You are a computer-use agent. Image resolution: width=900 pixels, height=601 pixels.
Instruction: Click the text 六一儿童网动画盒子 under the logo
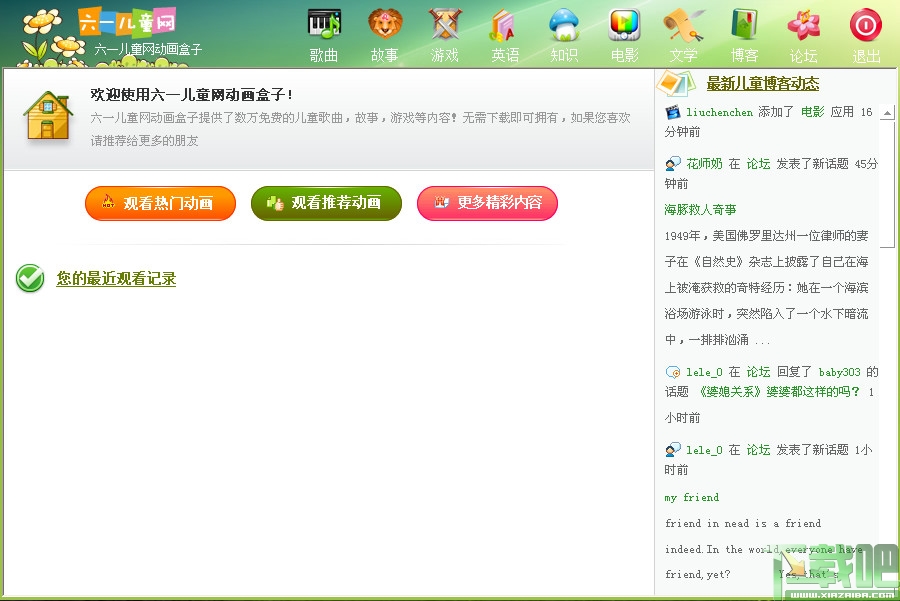point(148,49)
